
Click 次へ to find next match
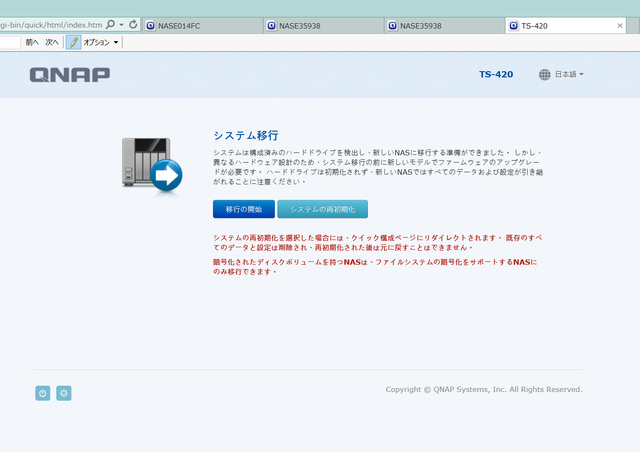click(x=52, y=42)
